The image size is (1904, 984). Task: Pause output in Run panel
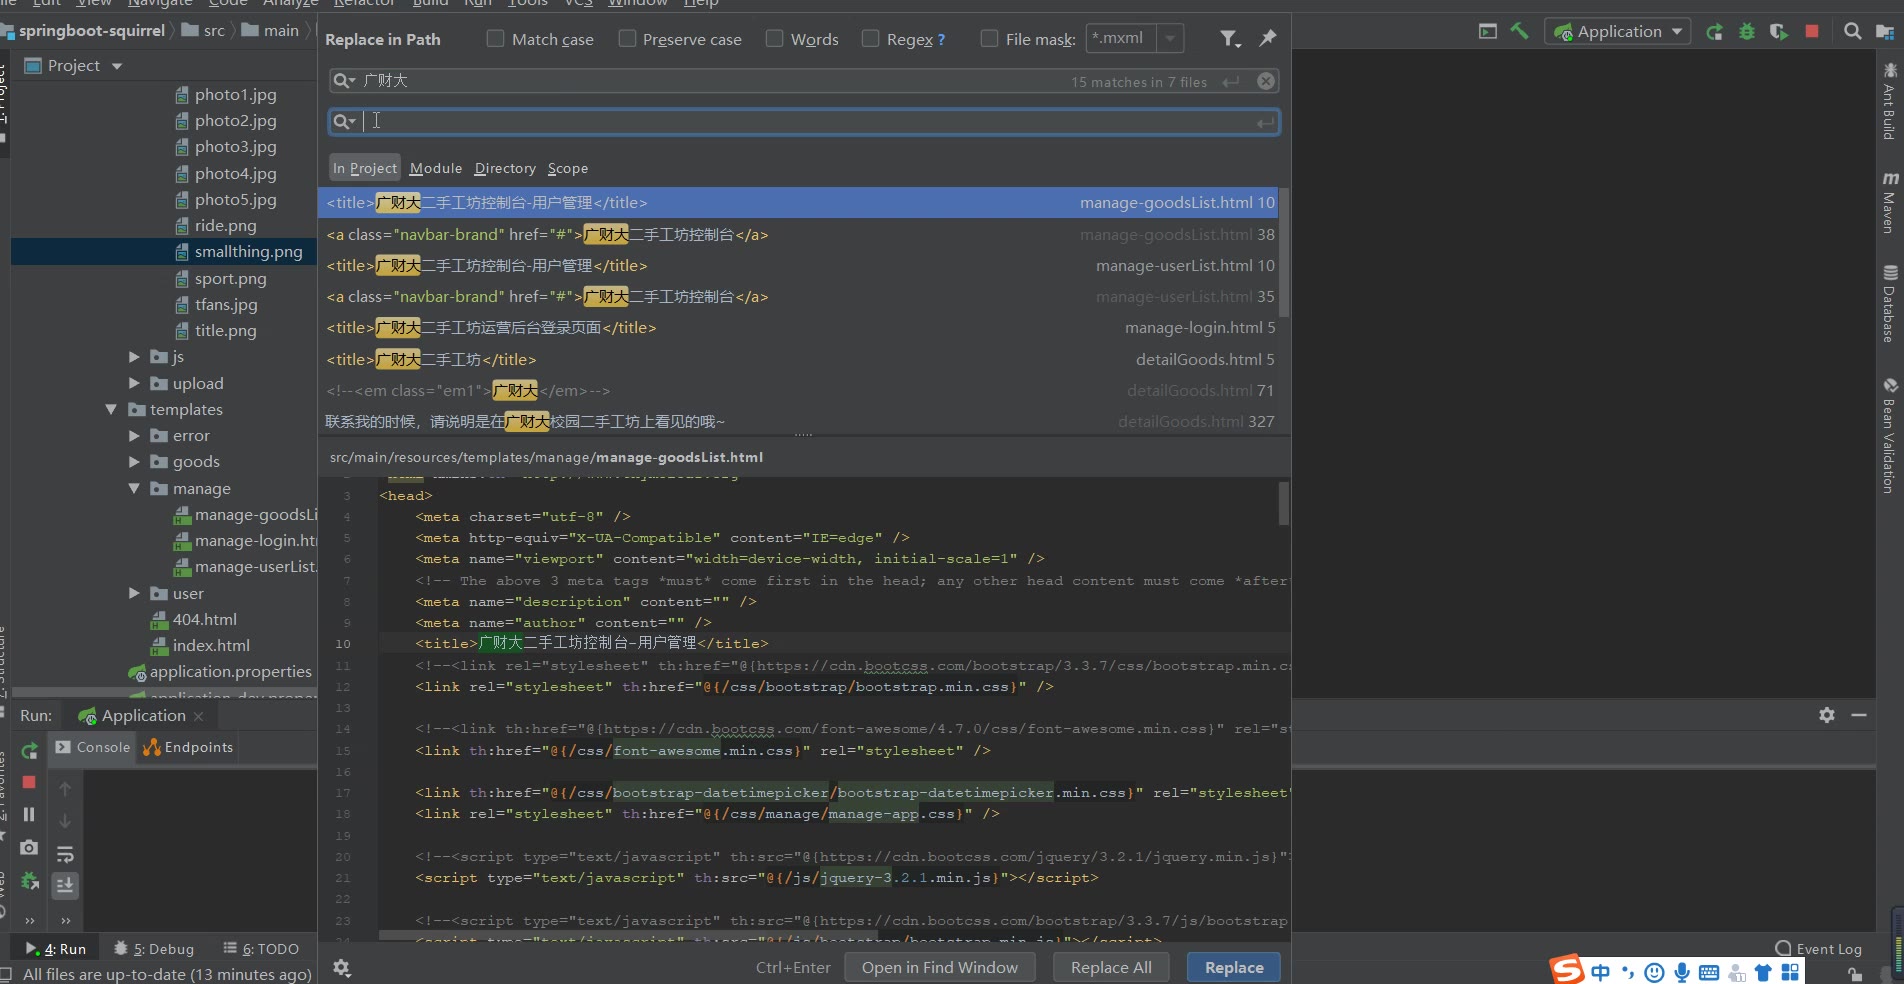pos(29,814)
